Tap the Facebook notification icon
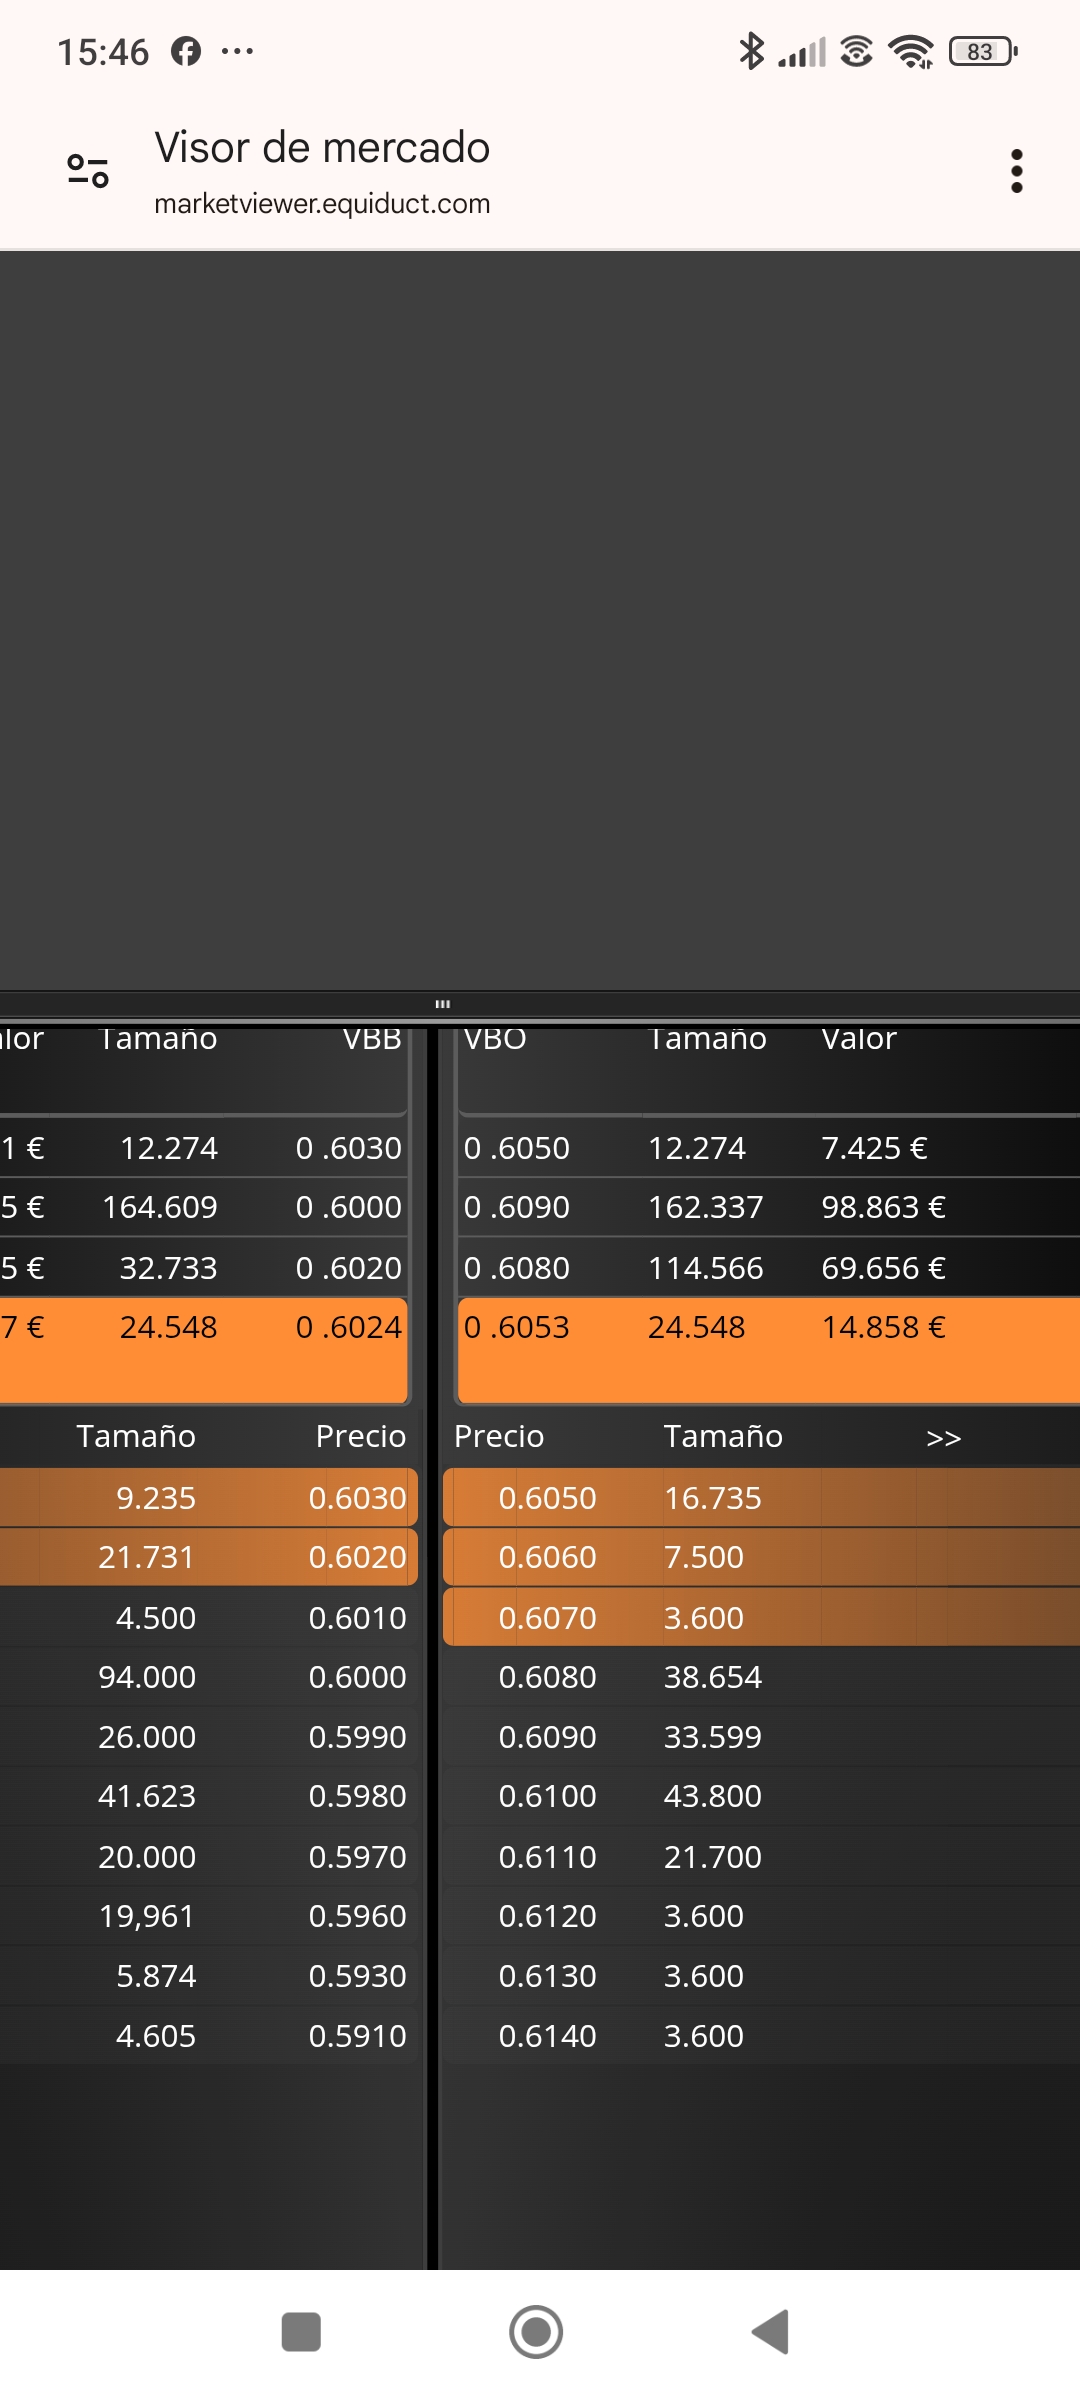This screenshot has width=1080, height=2400. [x=186, y=51]
